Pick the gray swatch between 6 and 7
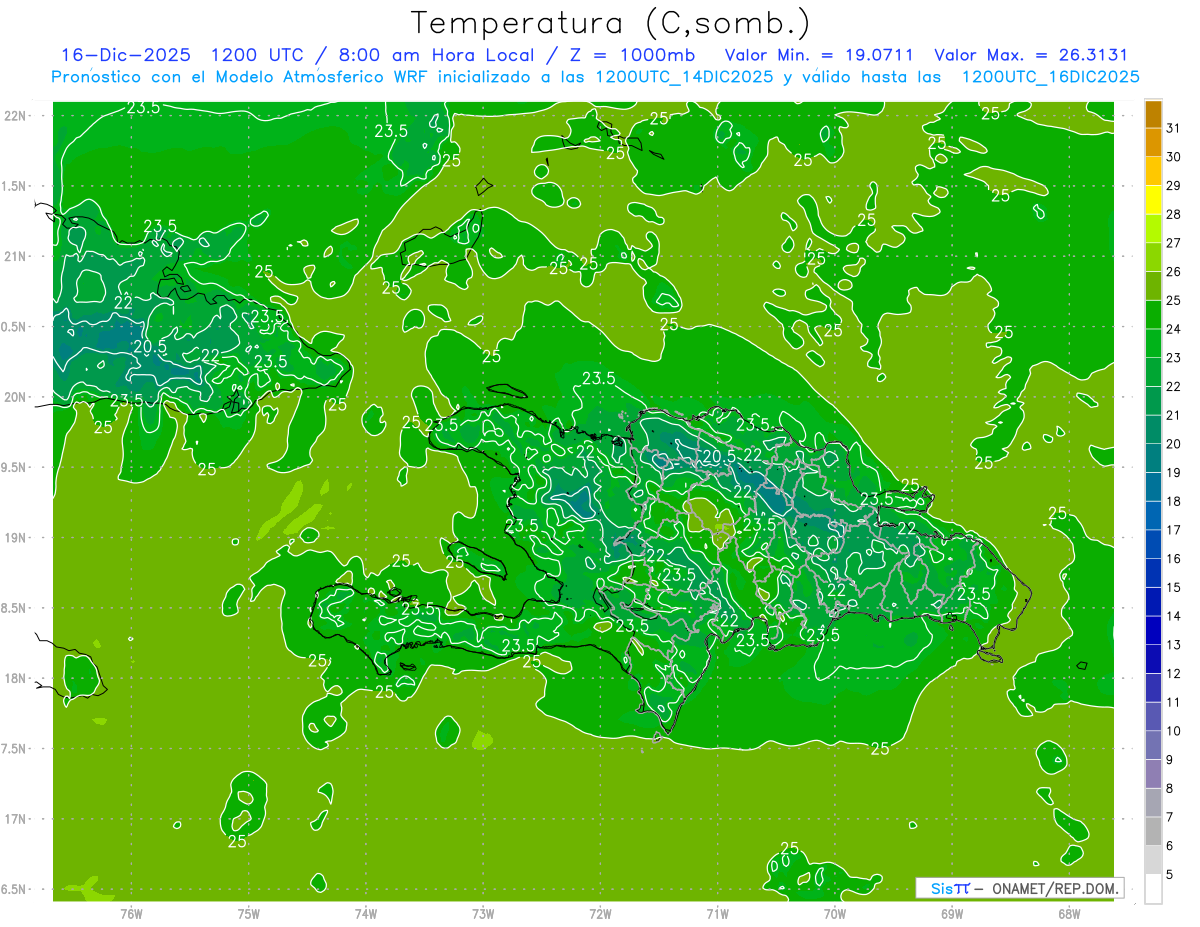The height and width of the screenshot is (927, 1200). coord(1153,832)
